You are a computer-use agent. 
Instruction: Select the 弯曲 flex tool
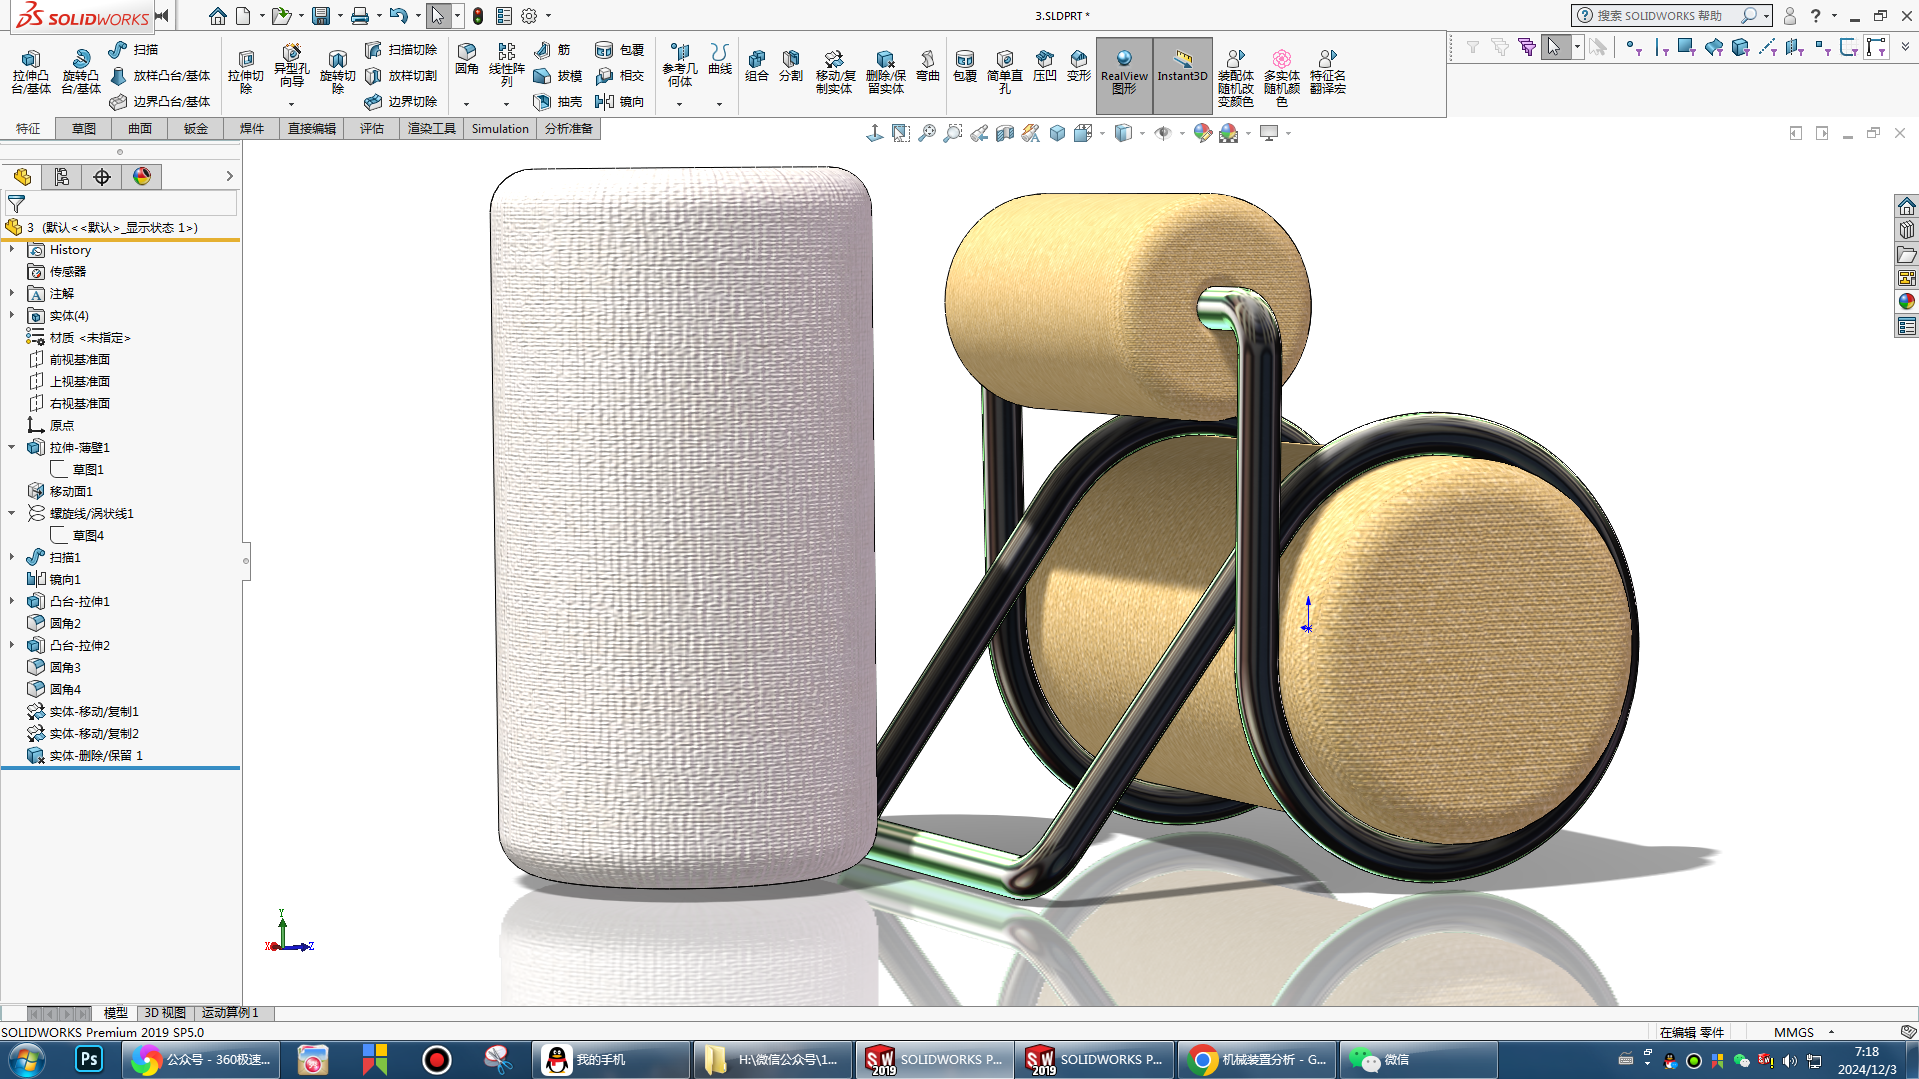928,66
